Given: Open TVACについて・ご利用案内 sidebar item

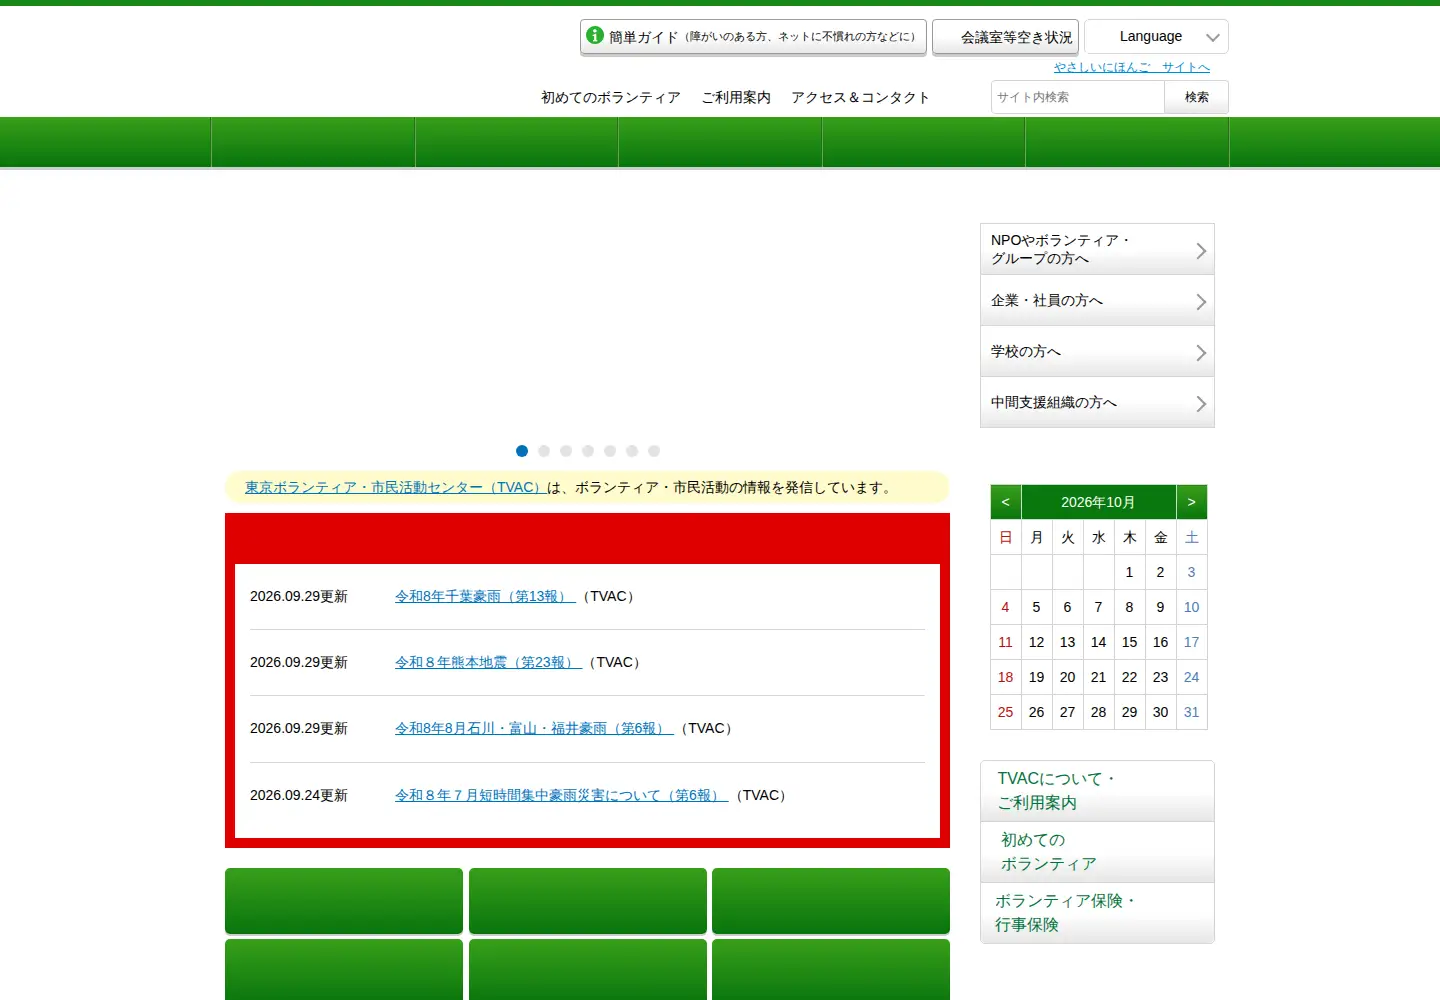Looking at the screenshot, I should [1097, 791].
